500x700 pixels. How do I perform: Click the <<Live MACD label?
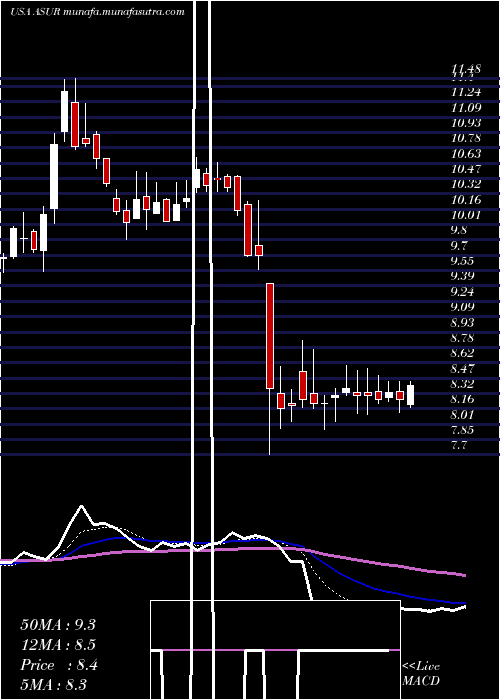(421, 674)
